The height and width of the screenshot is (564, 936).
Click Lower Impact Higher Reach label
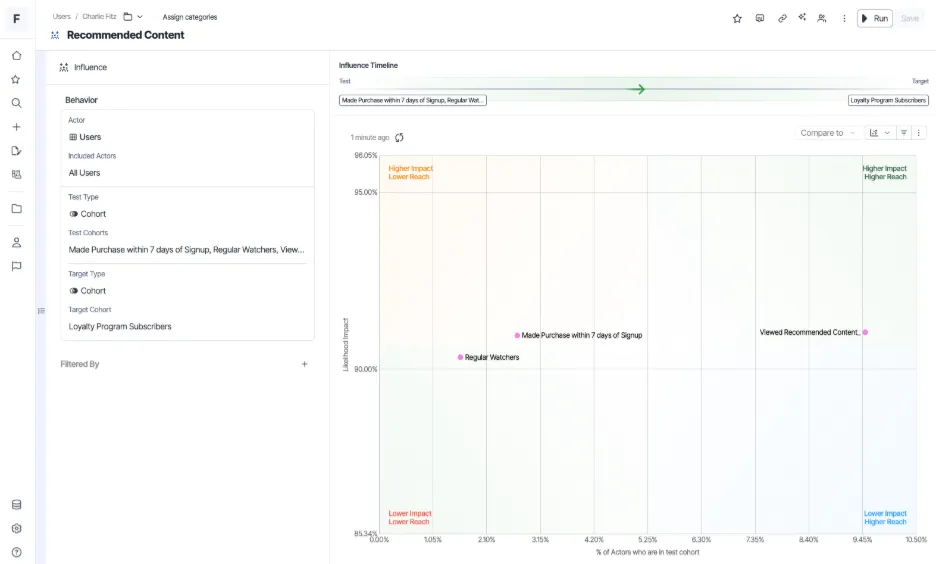click(885, 517)
